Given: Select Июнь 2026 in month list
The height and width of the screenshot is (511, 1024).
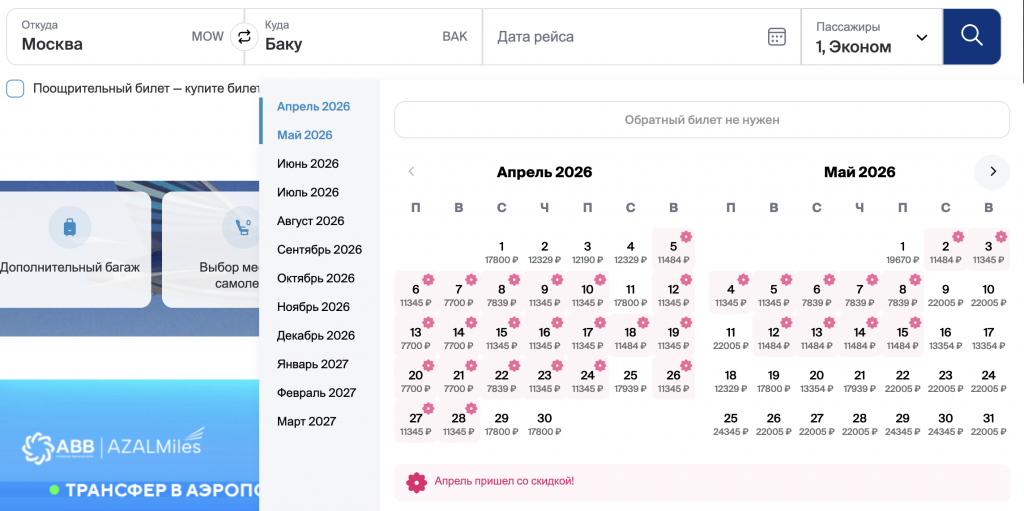Looking at the screenshot, I should tap(308, 164).
